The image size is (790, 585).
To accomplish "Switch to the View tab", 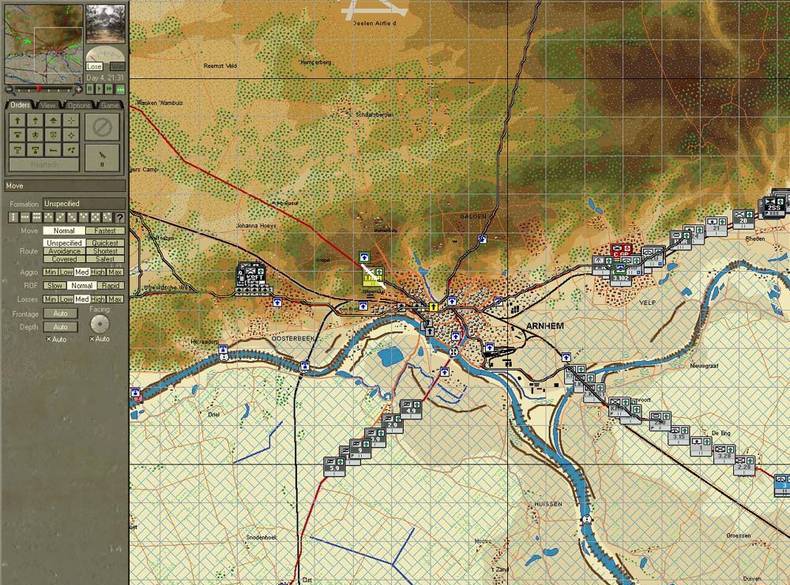I will [x=50, y=104].
